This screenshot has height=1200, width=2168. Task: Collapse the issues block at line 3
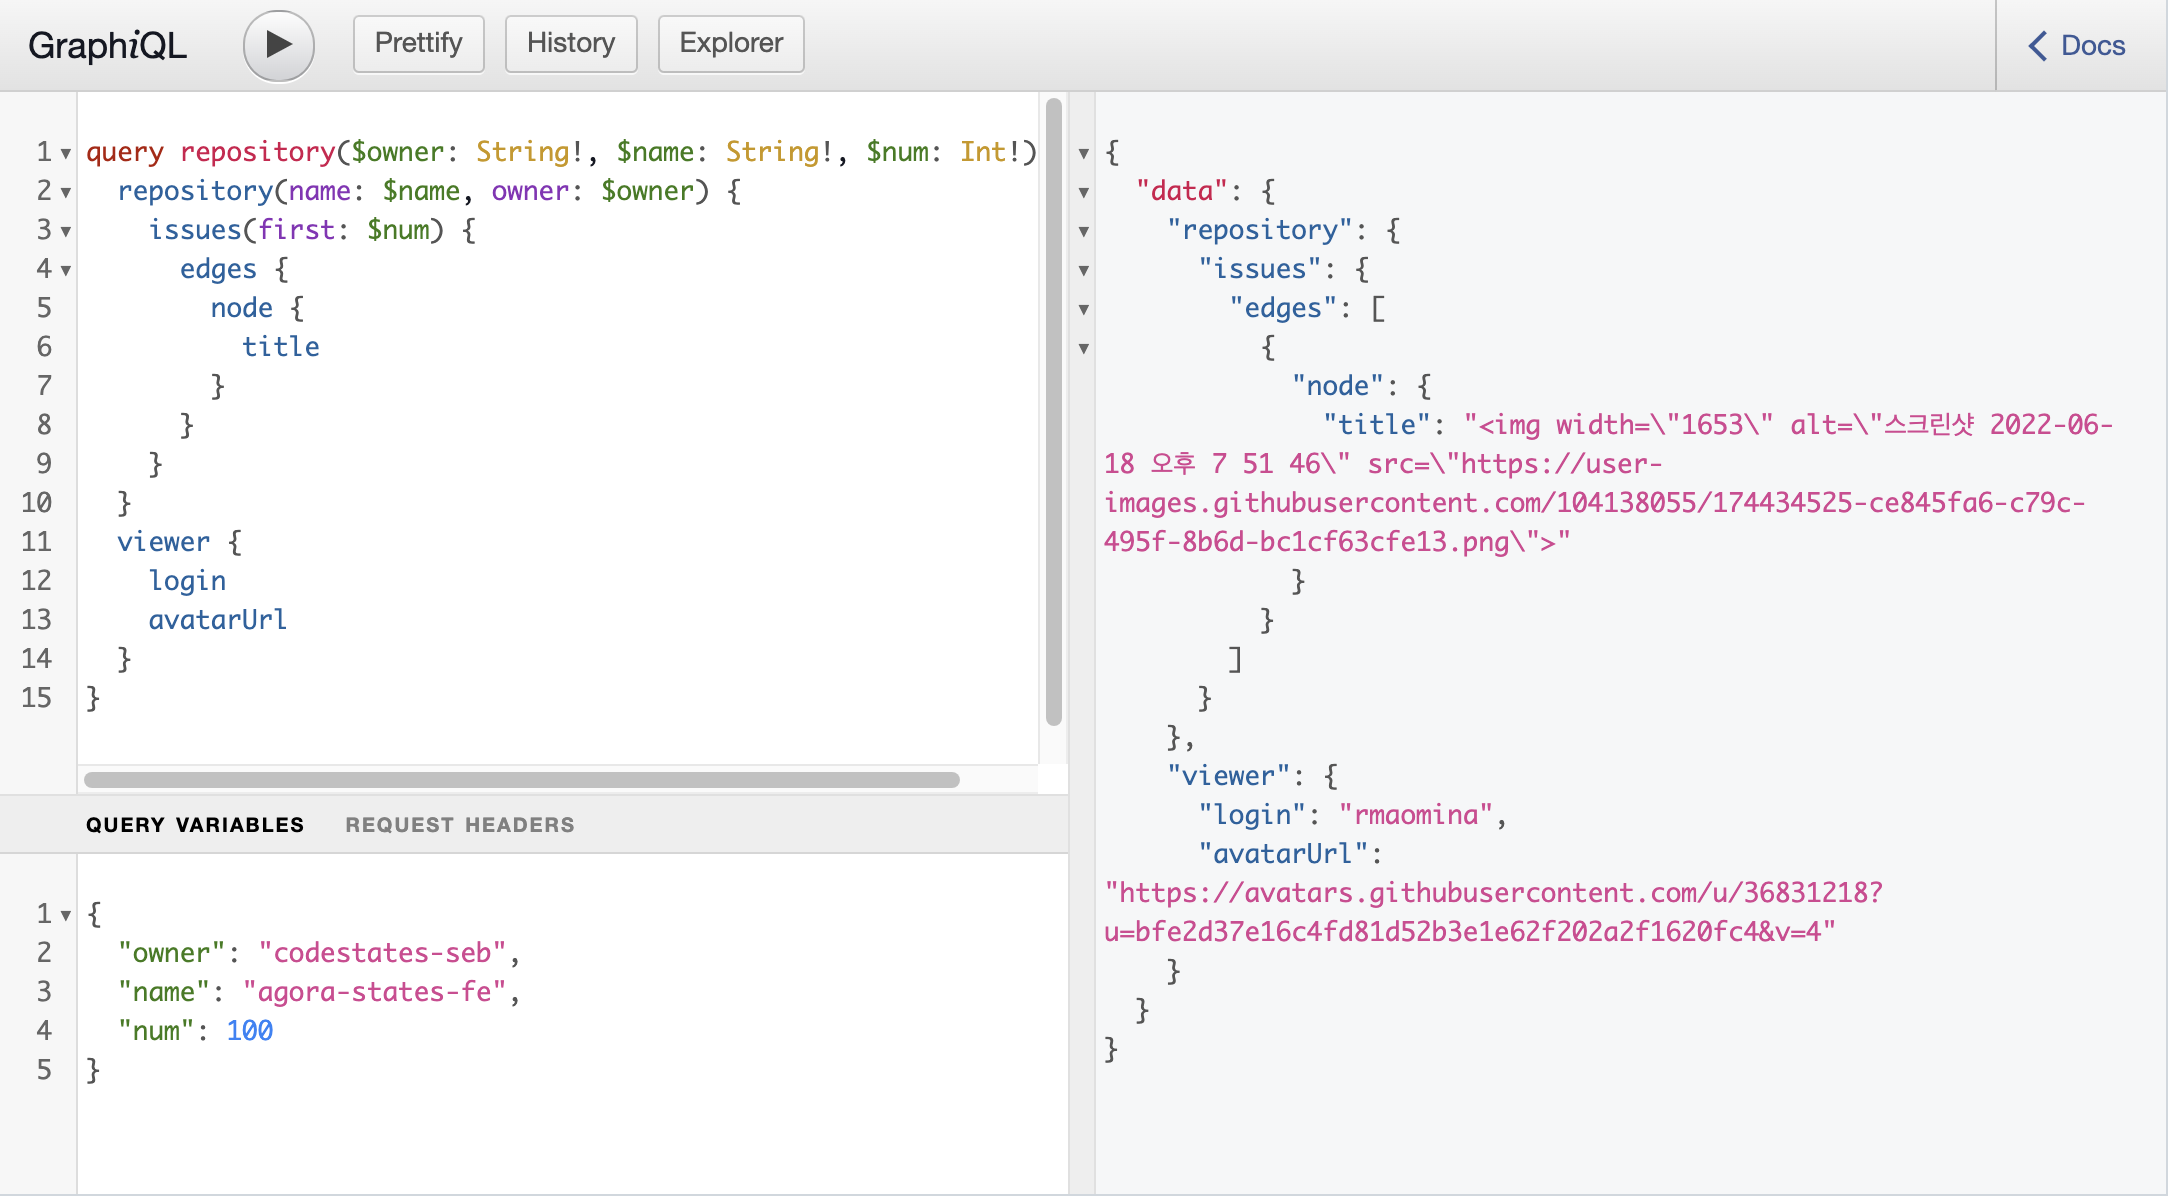[x=66, y=232]
